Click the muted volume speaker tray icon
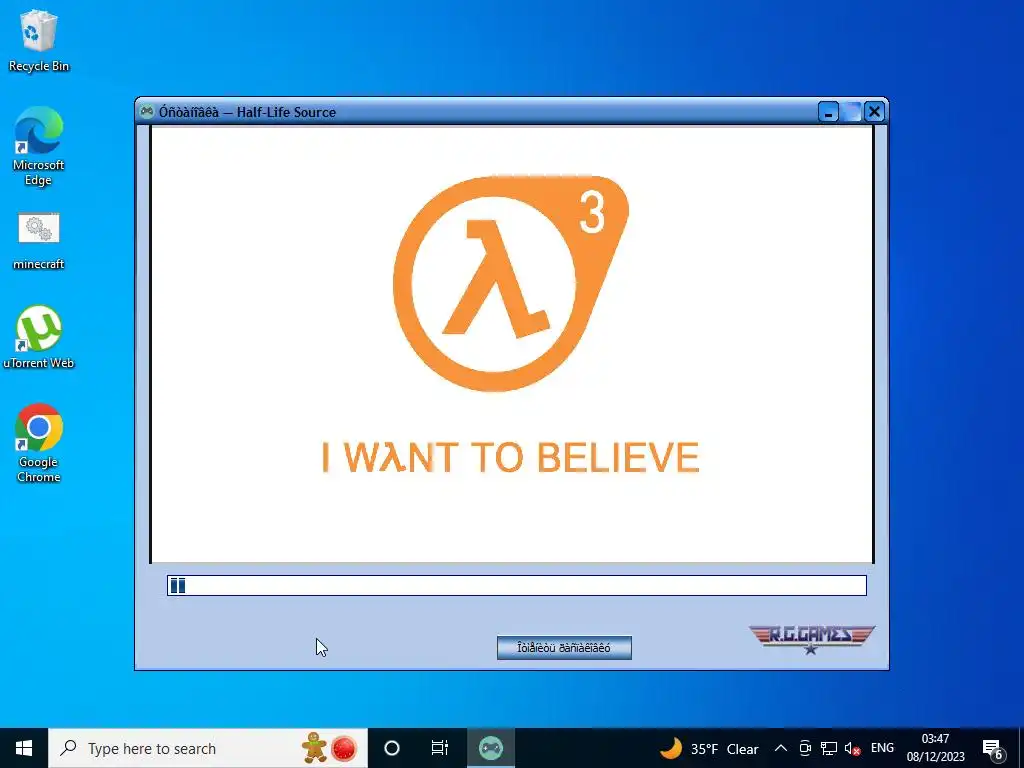This screenshot has height=768, width=1024. pos(852,748)
